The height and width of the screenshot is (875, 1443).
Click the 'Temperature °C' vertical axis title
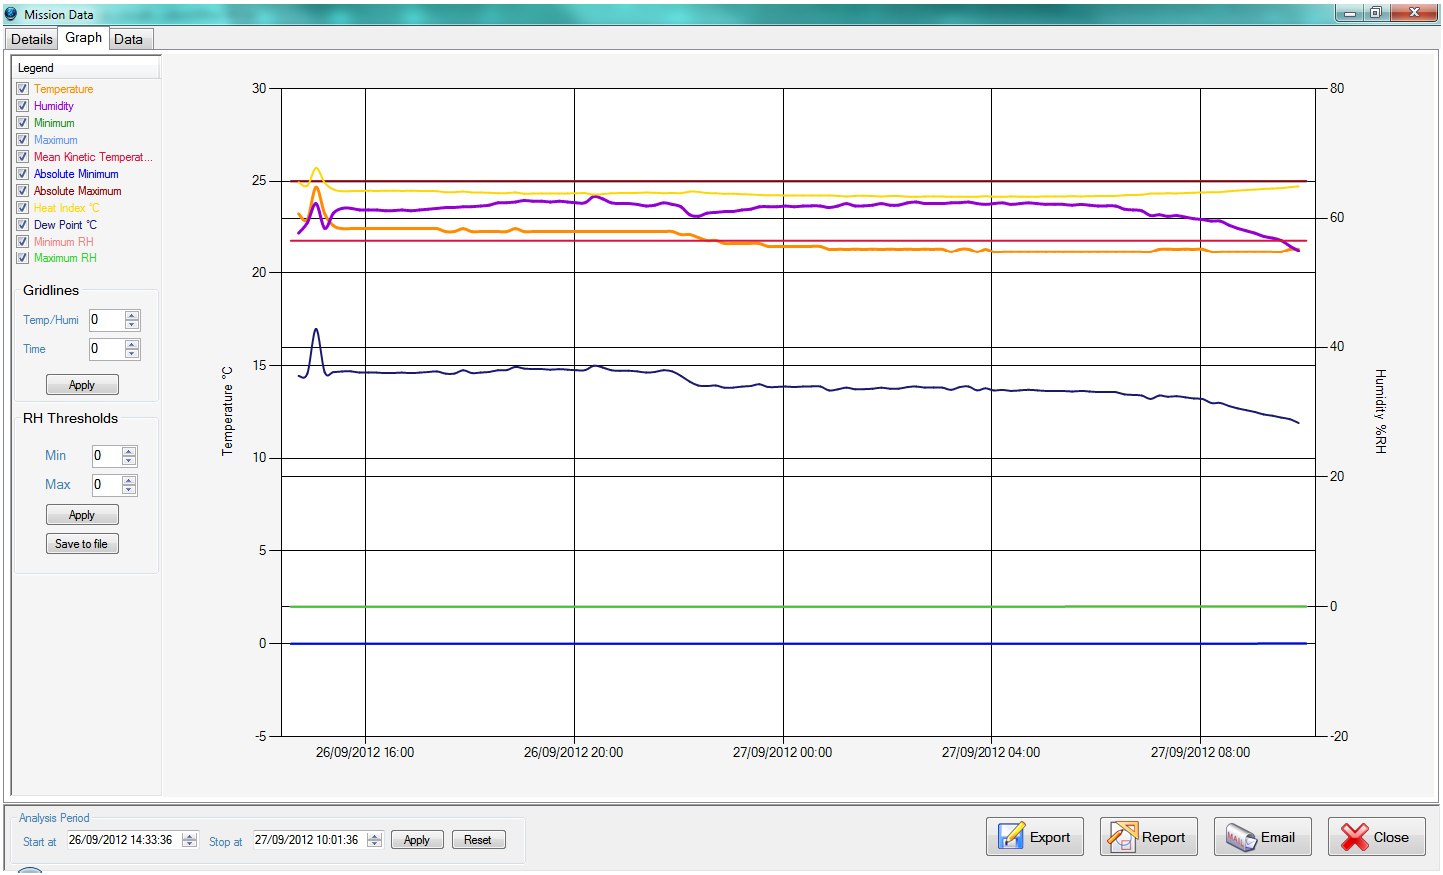click(x=227, y=411)
